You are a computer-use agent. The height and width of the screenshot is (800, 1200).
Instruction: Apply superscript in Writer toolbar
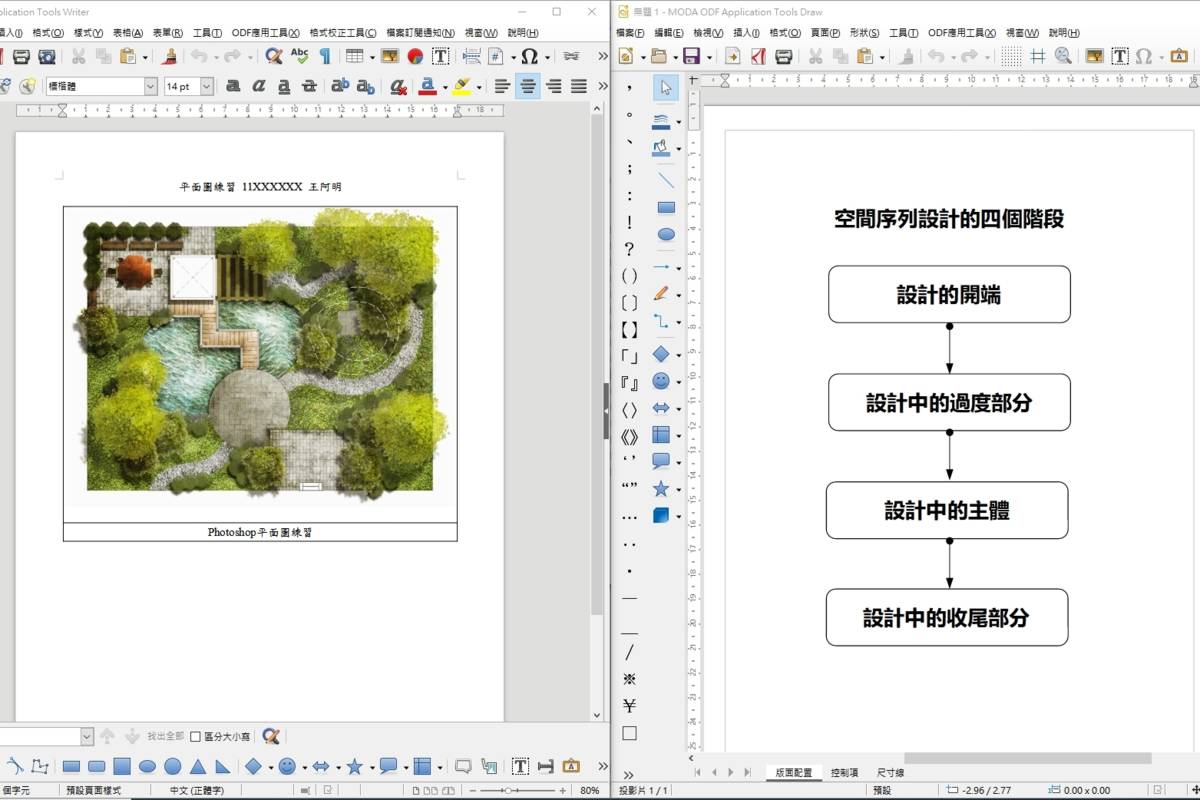(340, 87)
